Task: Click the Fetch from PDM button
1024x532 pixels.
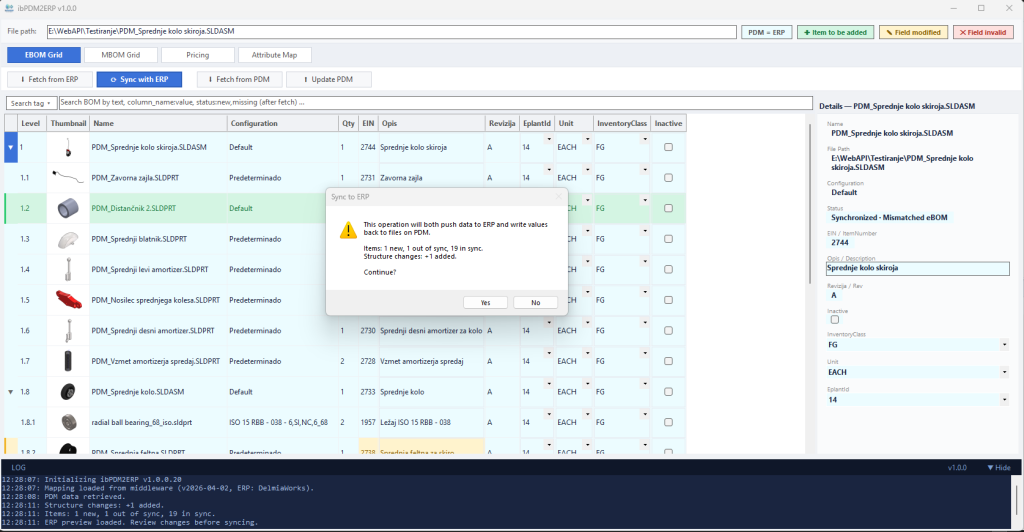Action: [240, 80]
